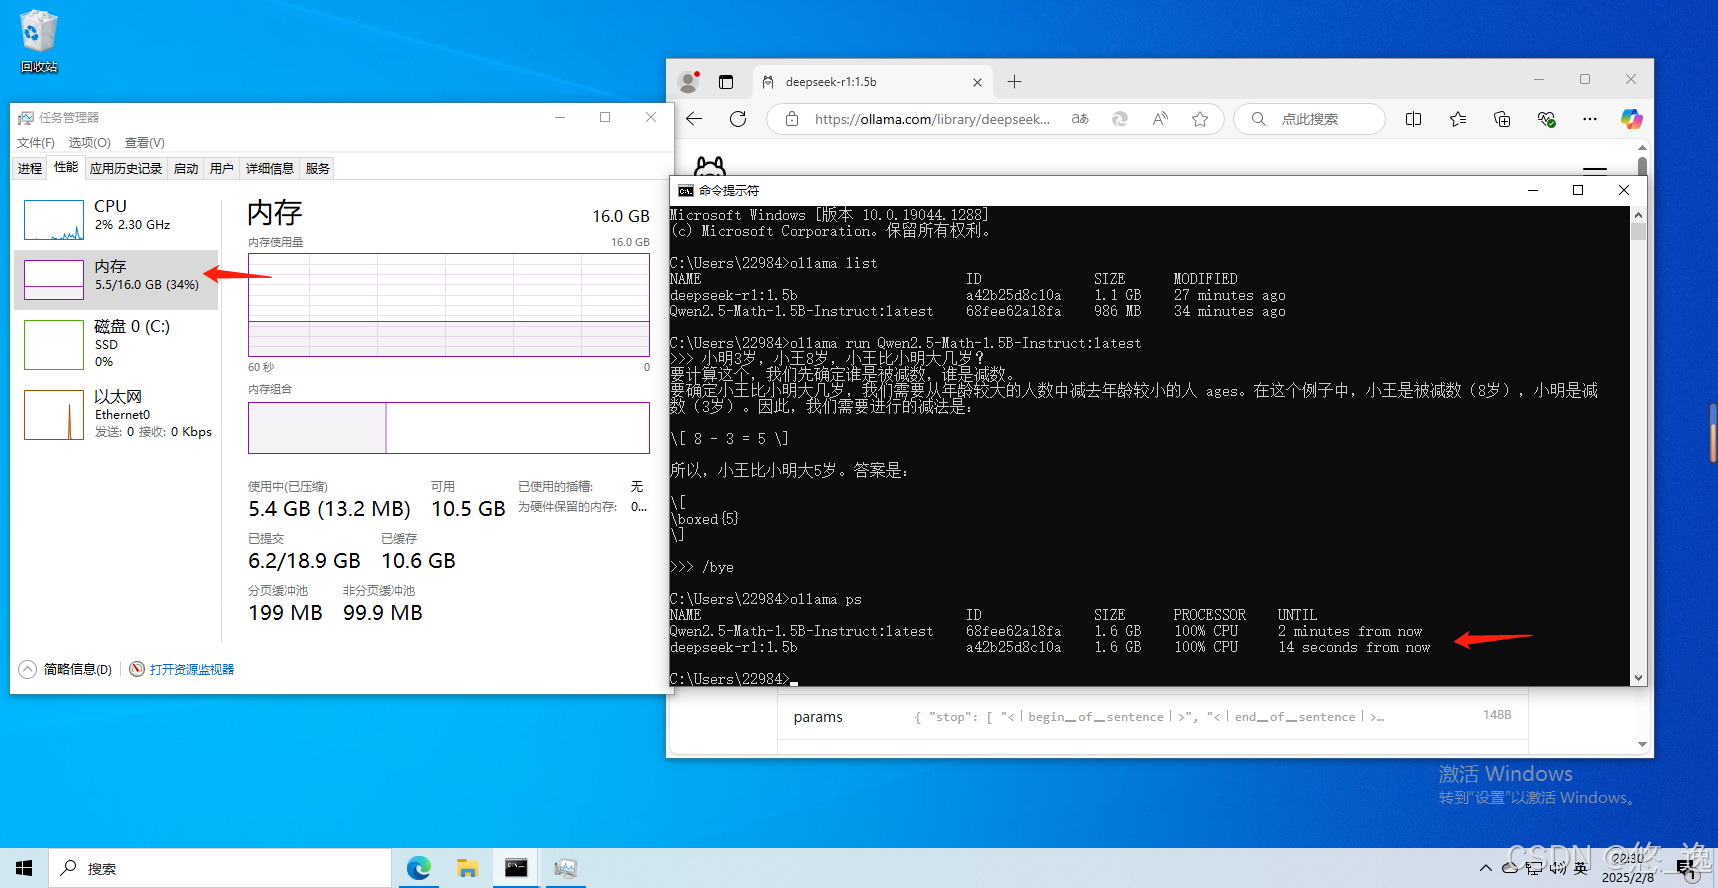This screenshot has width=1718, height=888.
Task: Switch to the 启动 tab
Action: pyautogui.click(x=186, y=168)
